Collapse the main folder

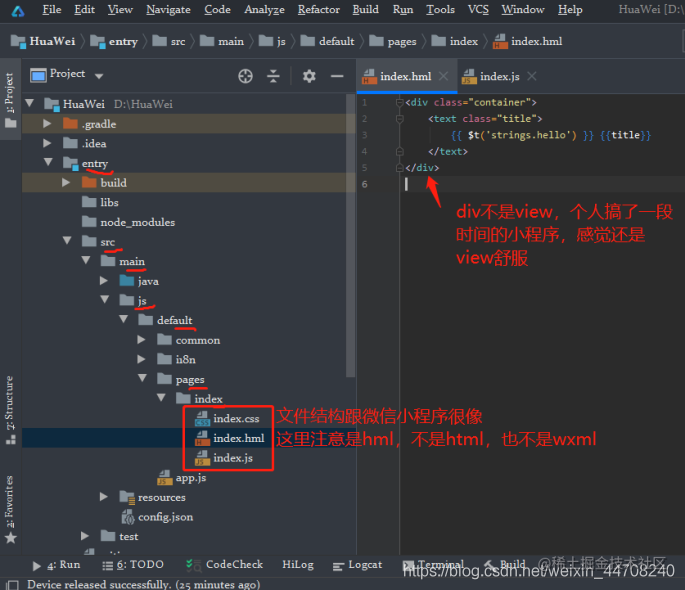(86, 260)
